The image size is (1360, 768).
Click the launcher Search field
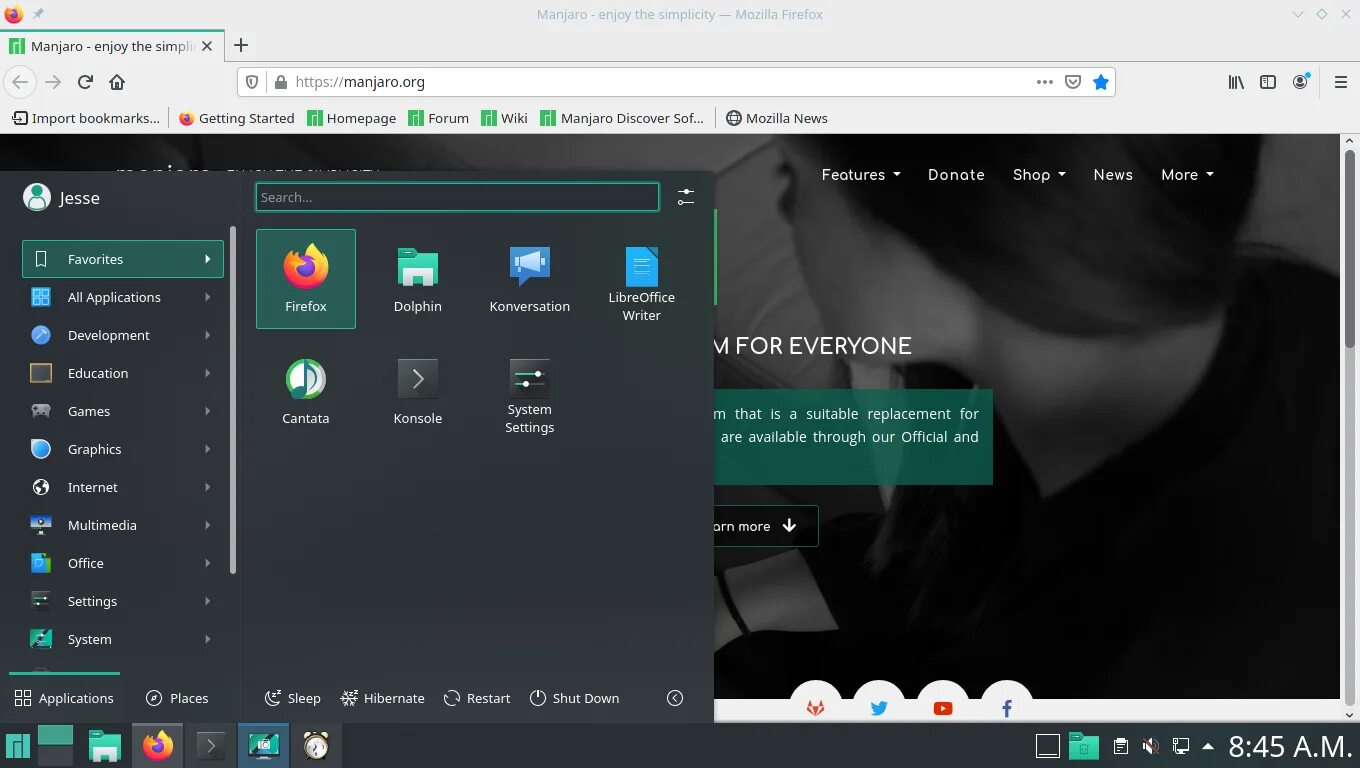tap(457, 197)
